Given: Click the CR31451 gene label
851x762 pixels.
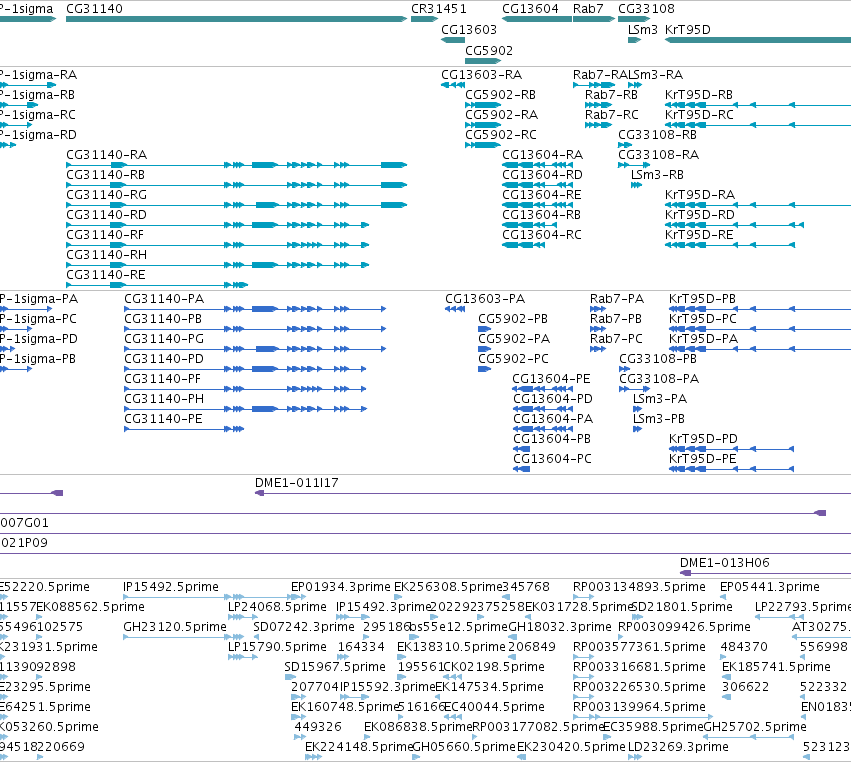Looking at the screenshot, I should pyautogui.click(x=439, y=9).
